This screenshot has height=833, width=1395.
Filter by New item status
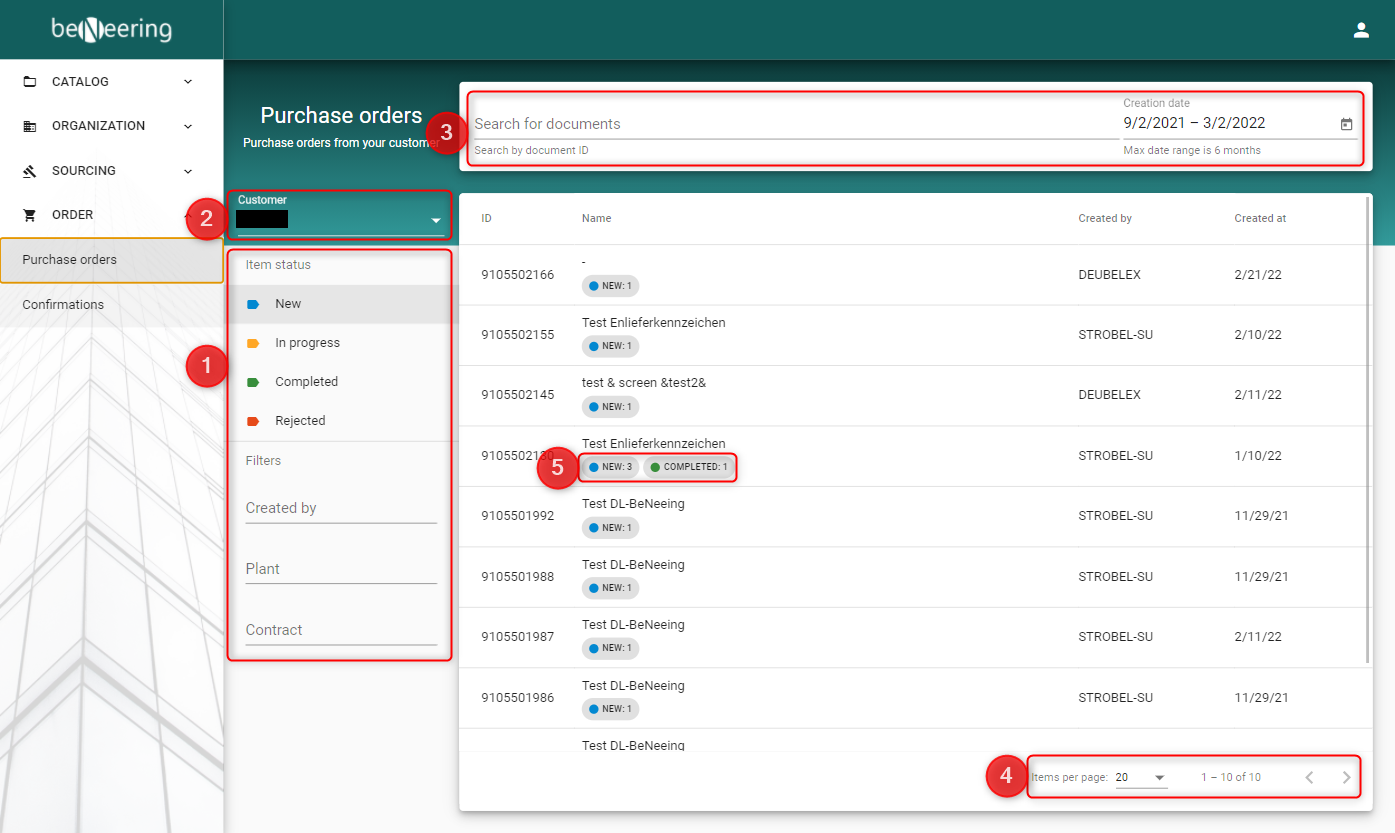click(288, 304)
